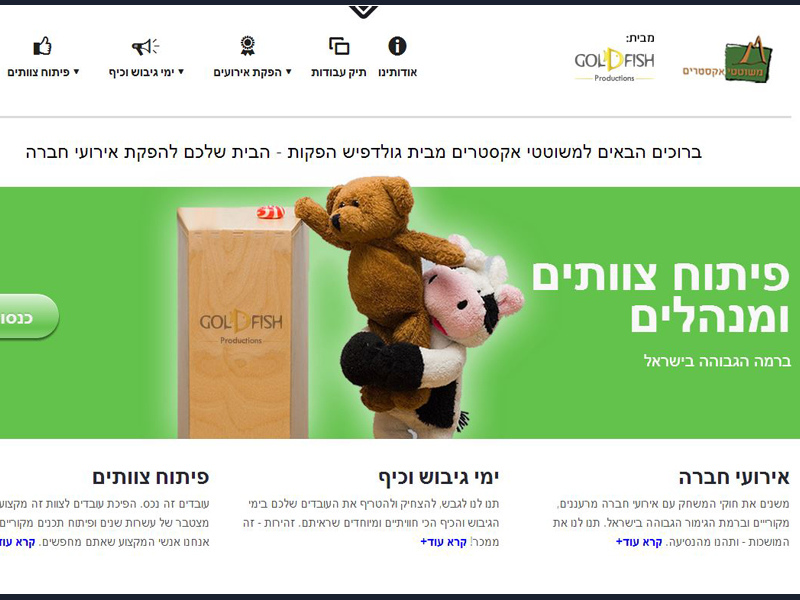
Task: Click קרא עוד under אירועי חברה
Action: (x=639, y=542)
